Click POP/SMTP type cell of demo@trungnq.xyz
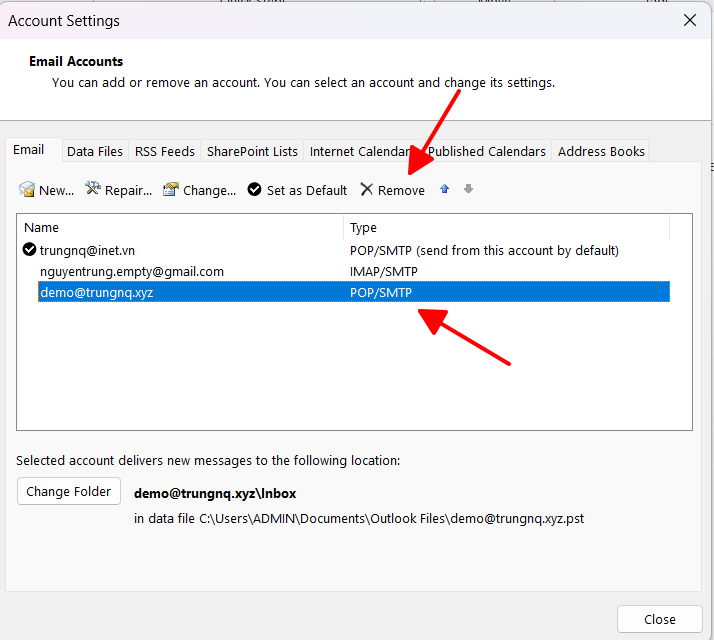714x640 pixels. point(381,292)
